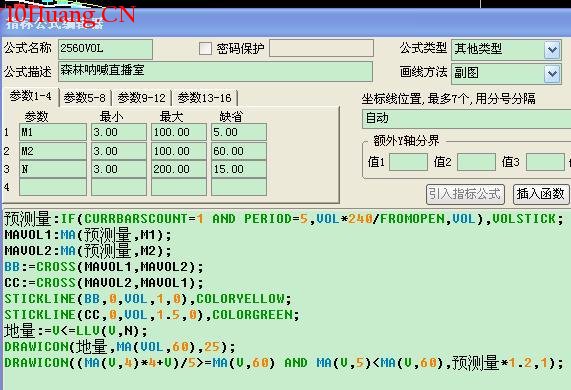This screenshot has height=390, width=571.
Task: Click the code line MAVOL1:MA(预测量,M1);
Action: click(88, 235)
